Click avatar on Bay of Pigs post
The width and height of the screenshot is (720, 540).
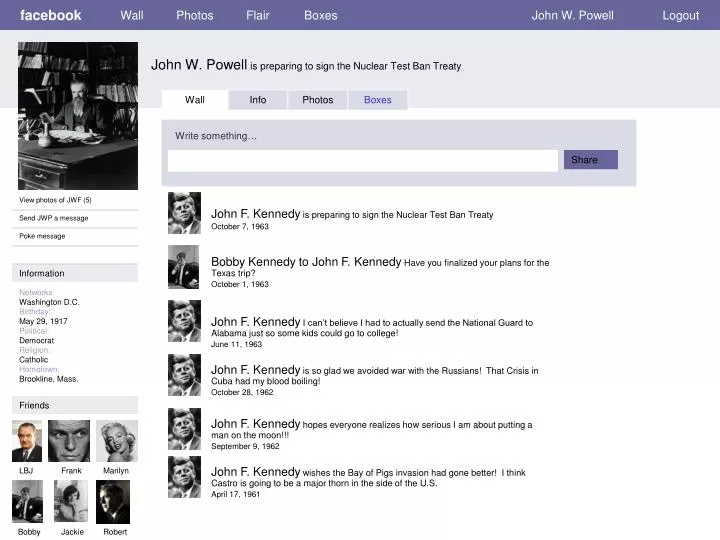pos(184,477)
